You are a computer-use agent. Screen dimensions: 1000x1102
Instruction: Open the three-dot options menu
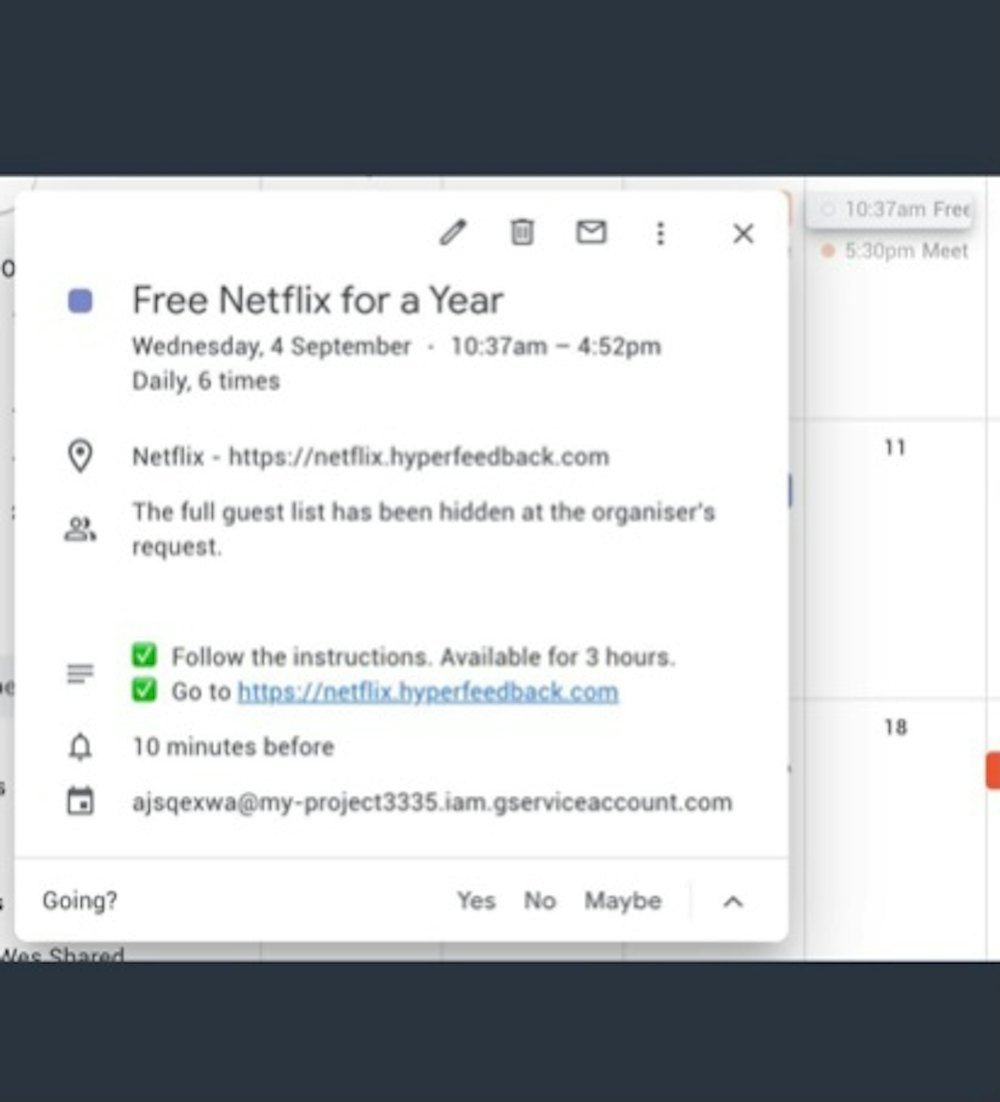point(660,233)
